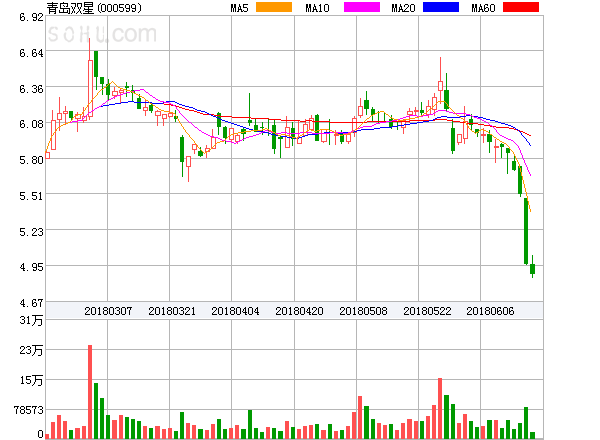Click the 6.92 price axis label
The width and height of the screenshot is (600, 440).
pos(31,17)
